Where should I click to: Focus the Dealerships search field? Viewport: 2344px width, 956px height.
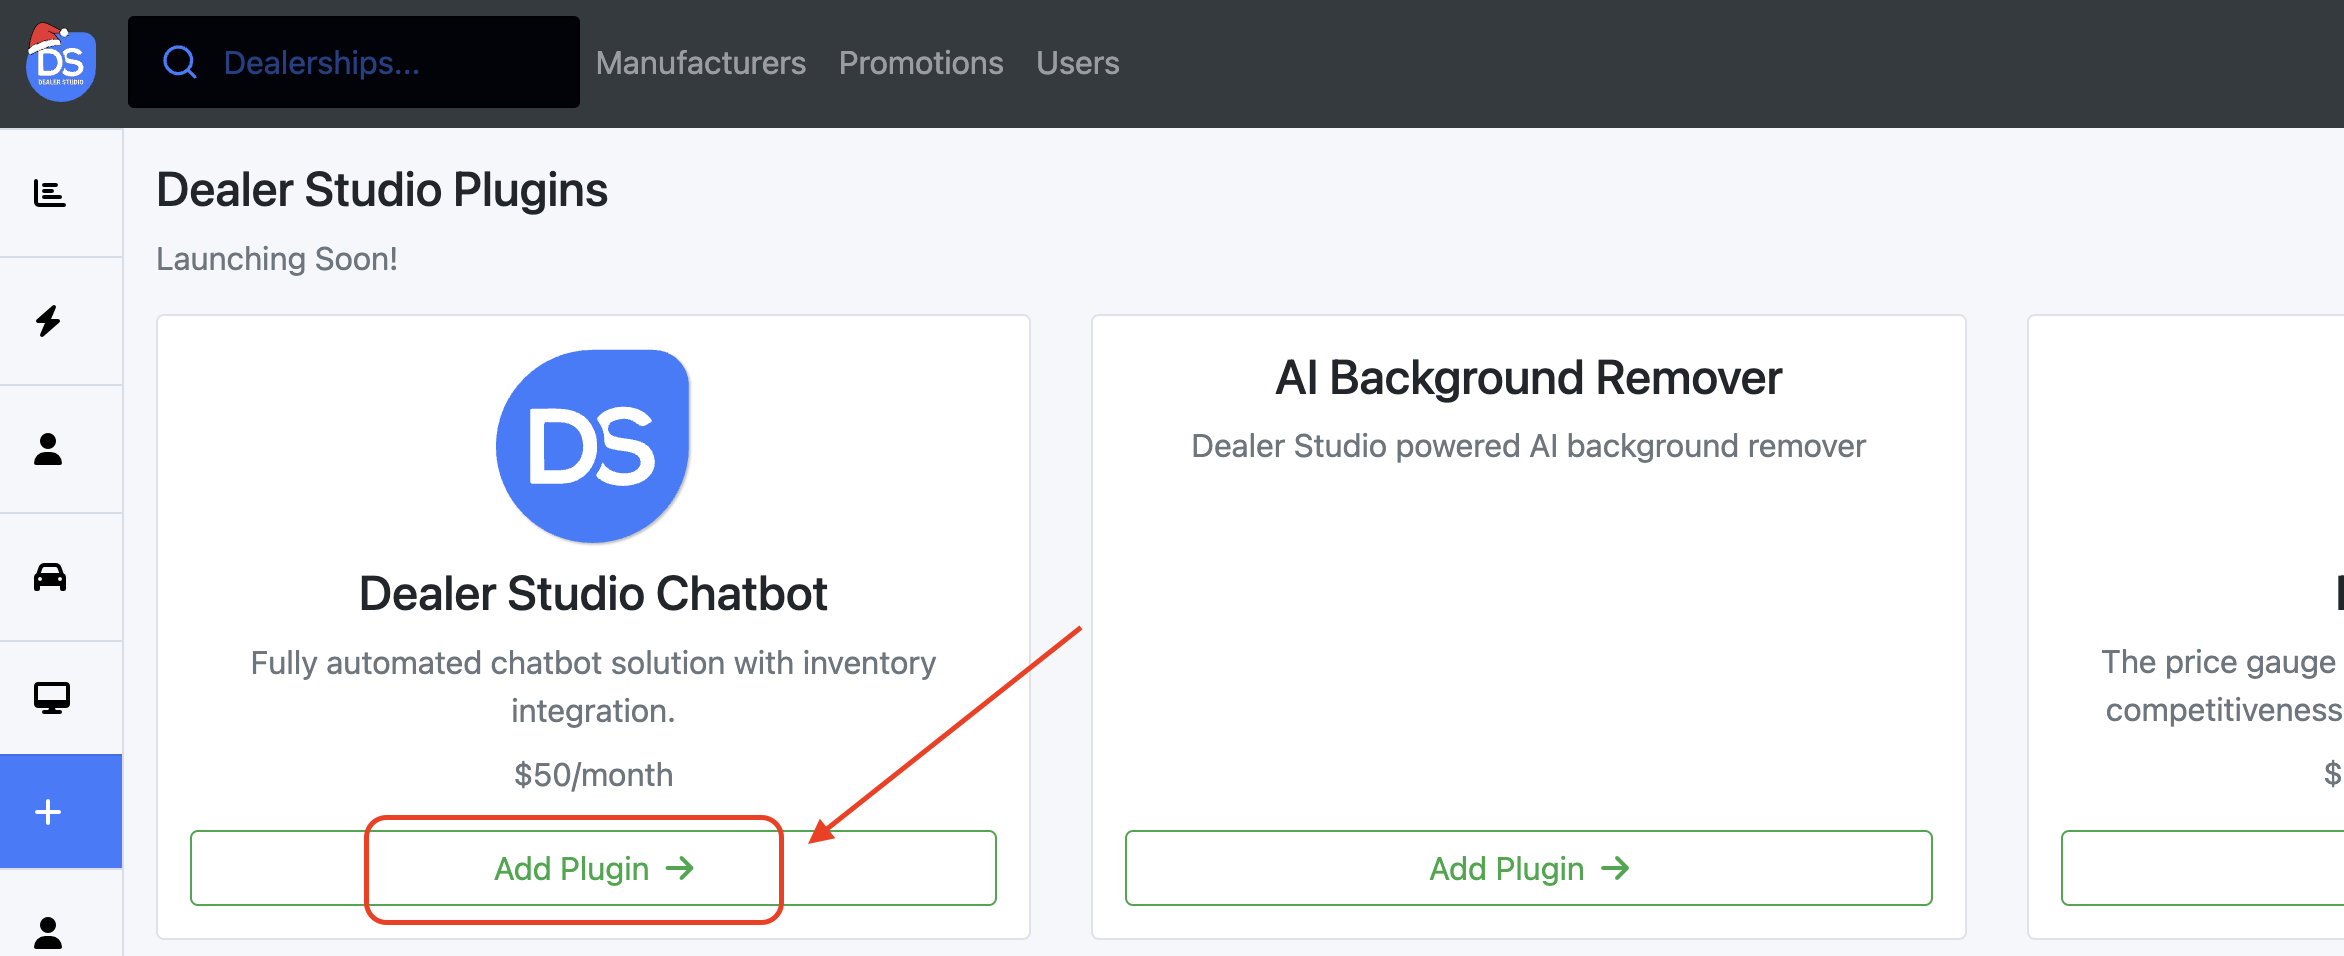click(x=354, y=62)
